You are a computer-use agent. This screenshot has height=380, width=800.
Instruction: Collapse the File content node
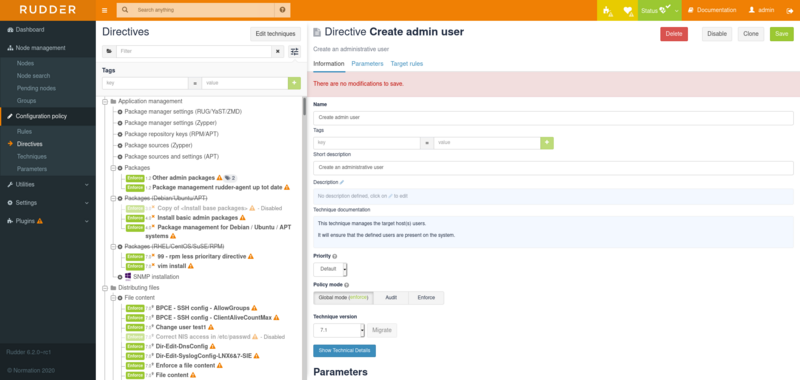[113, 297]
